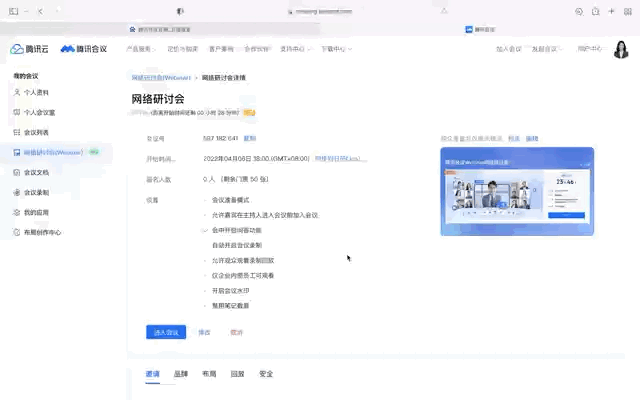
Task: Click the 修改 link beside 进入会议
Action: coord(204,332)
